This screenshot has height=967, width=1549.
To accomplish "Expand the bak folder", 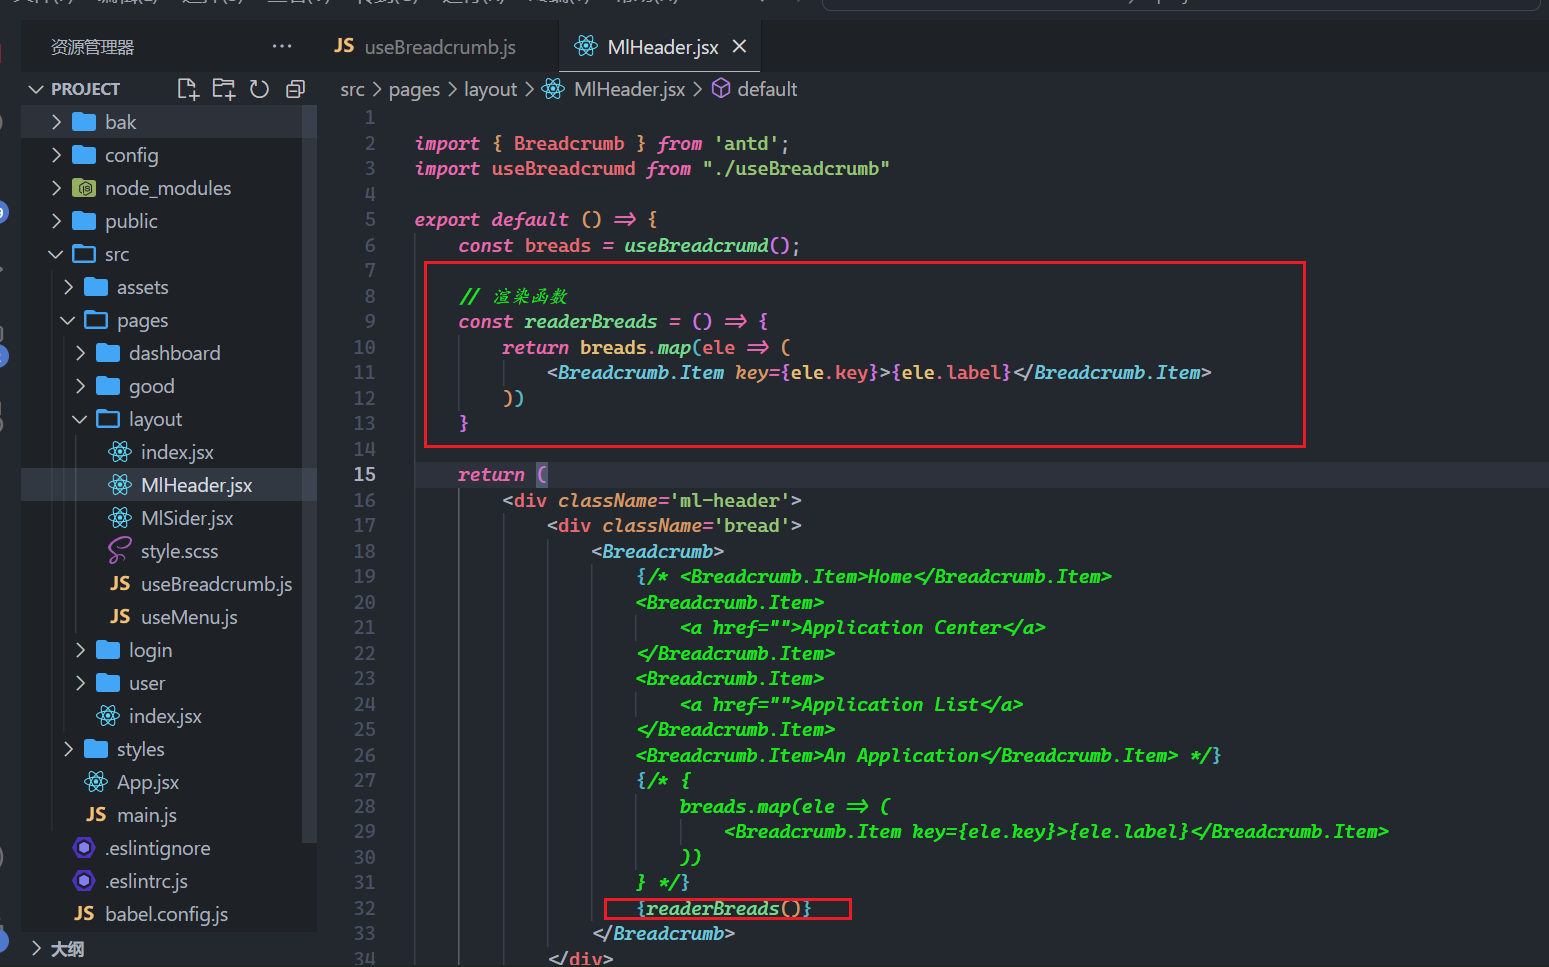I will [x=56, y=122].
